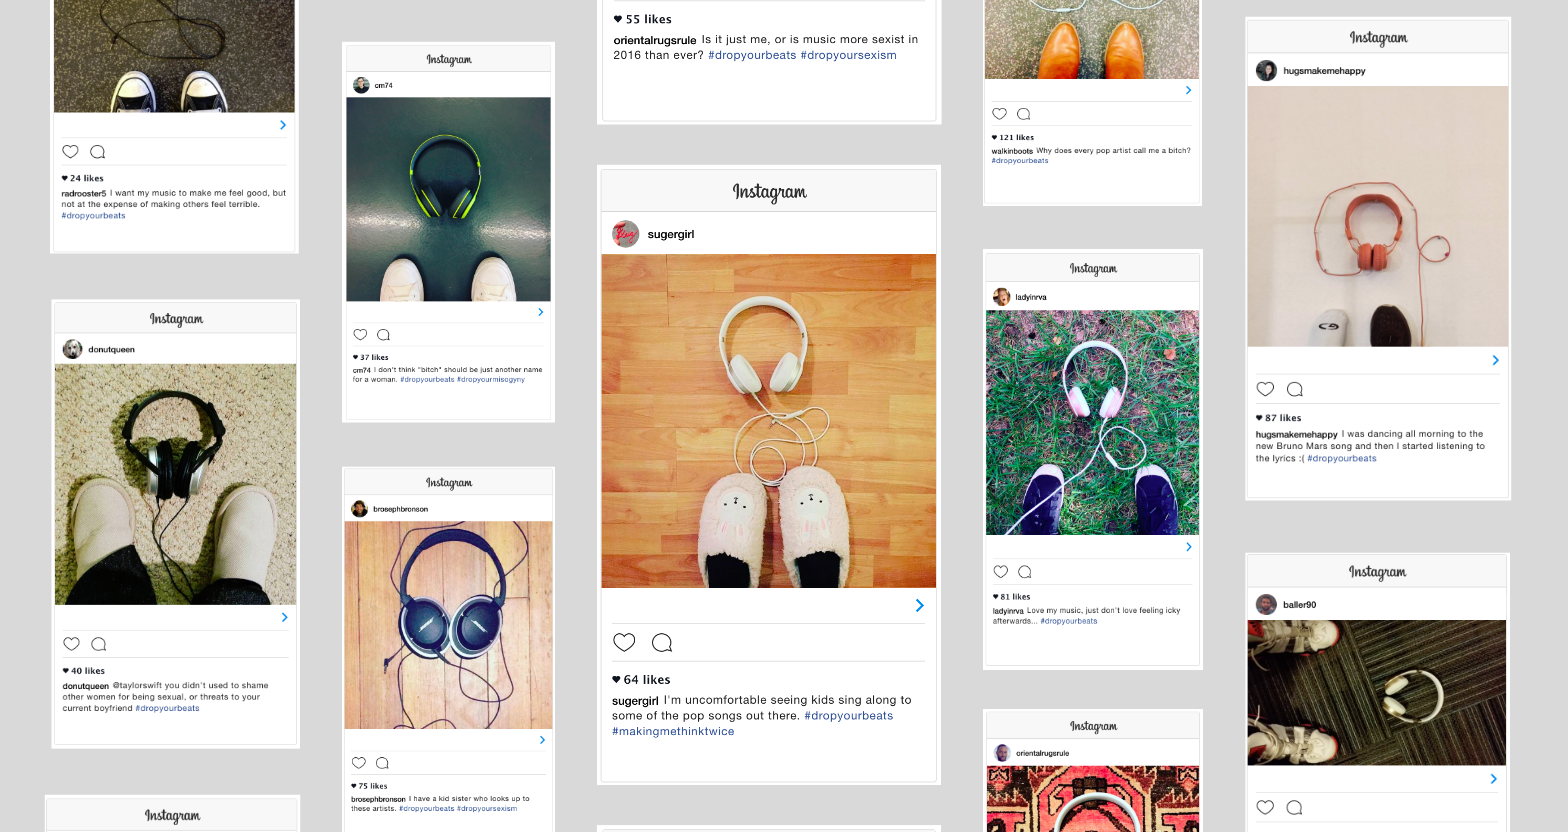This screenshot has height=832, width=1568.
Task: Comment on radrooster5's post
Action: click(98, 152)
